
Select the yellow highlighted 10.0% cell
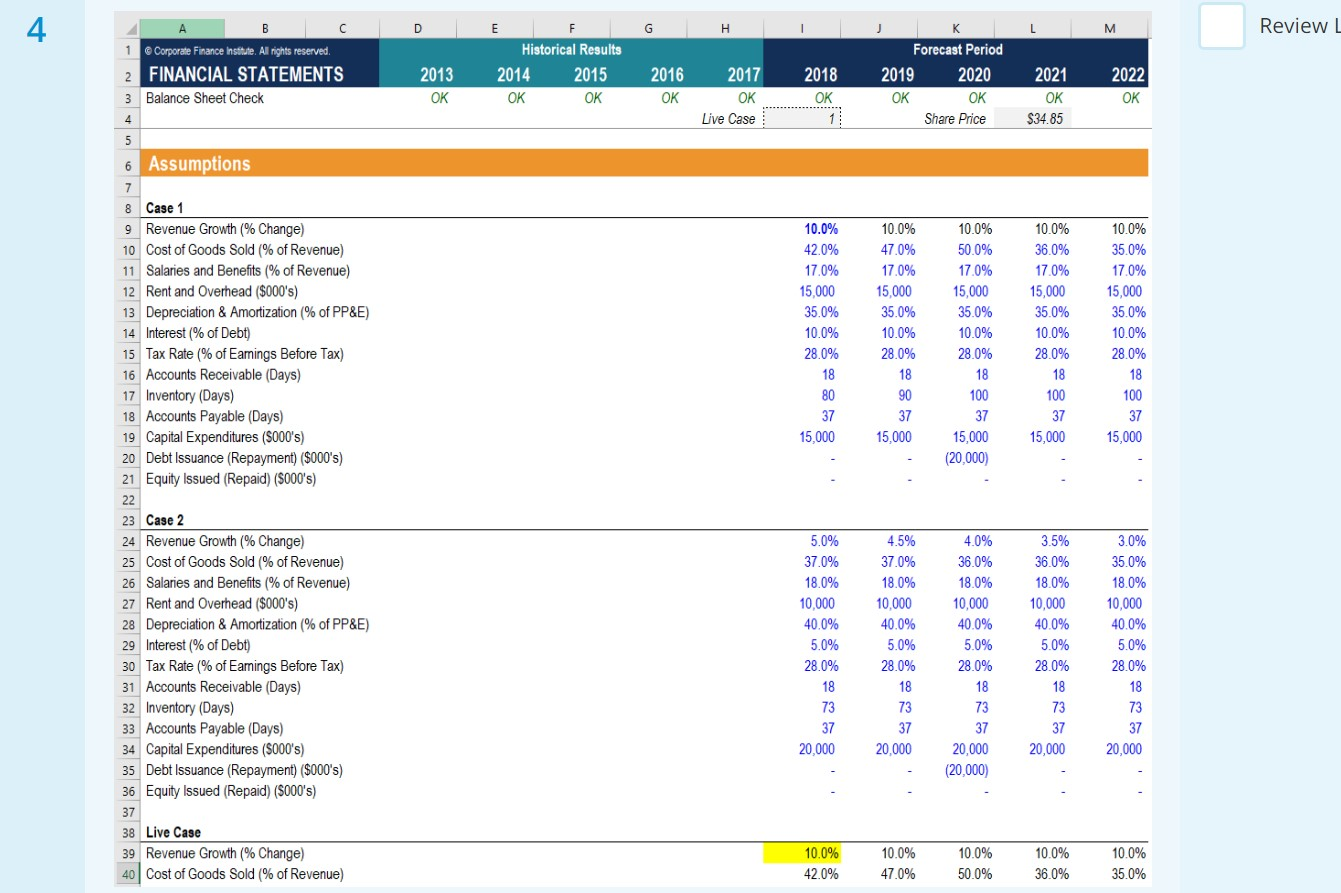(802, 853)
